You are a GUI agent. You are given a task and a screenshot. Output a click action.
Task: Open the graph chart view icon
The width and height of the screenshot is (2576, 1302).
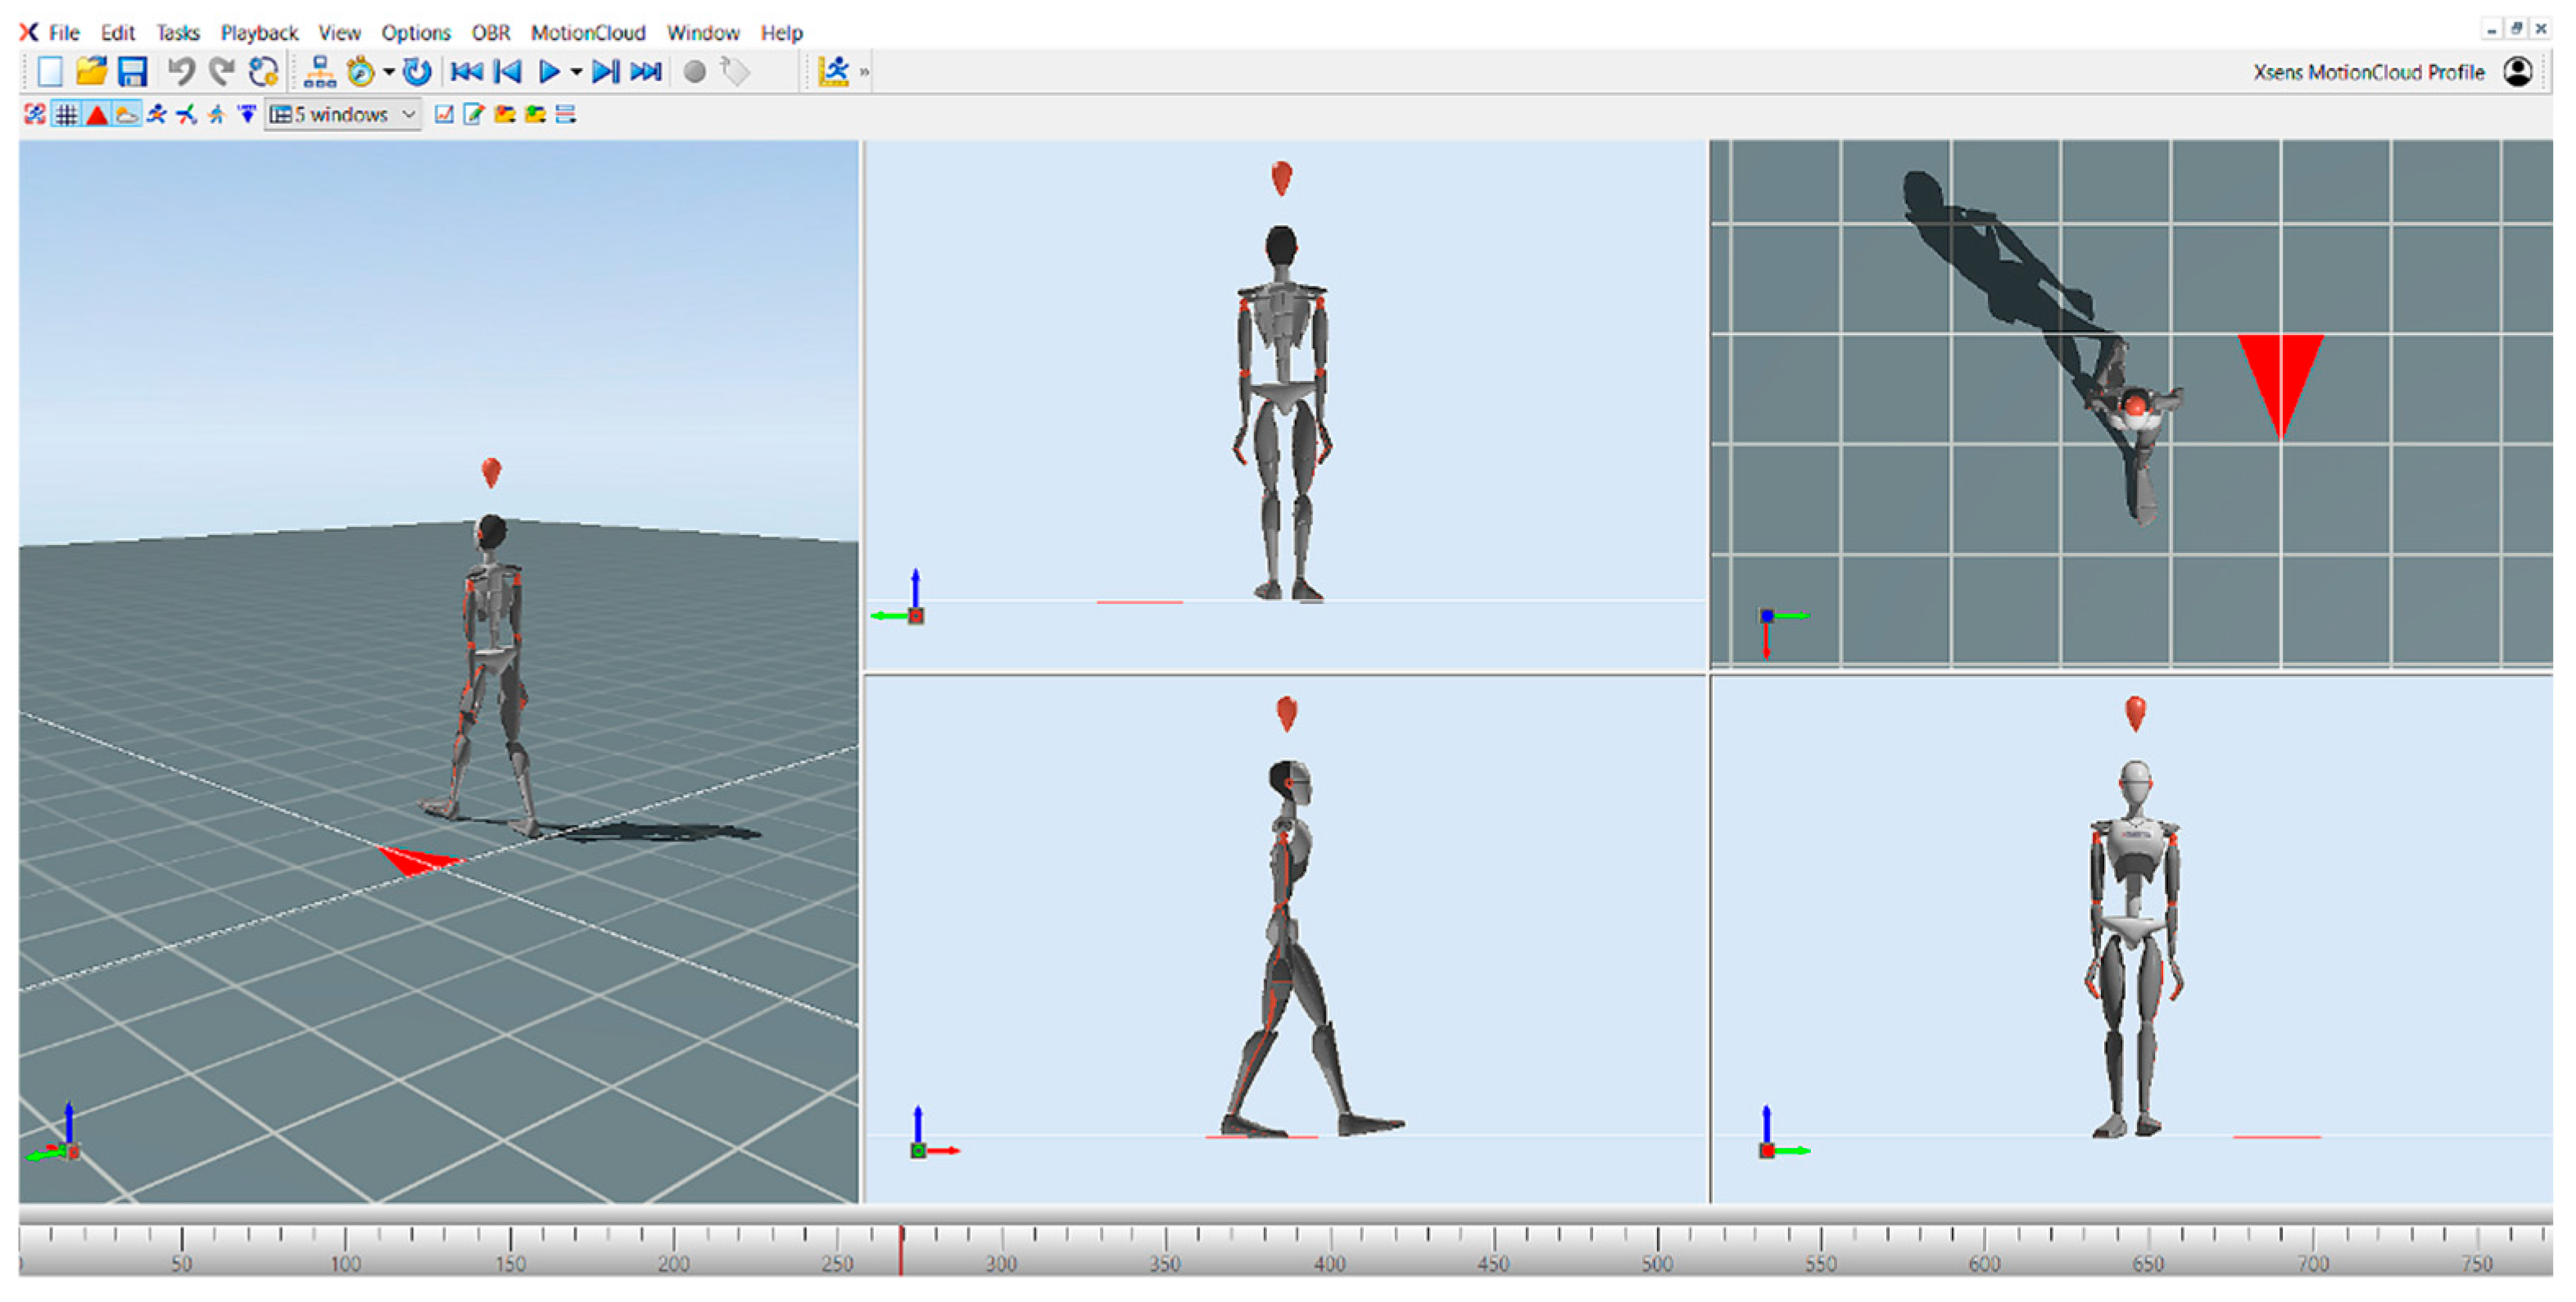pos(444,115)
